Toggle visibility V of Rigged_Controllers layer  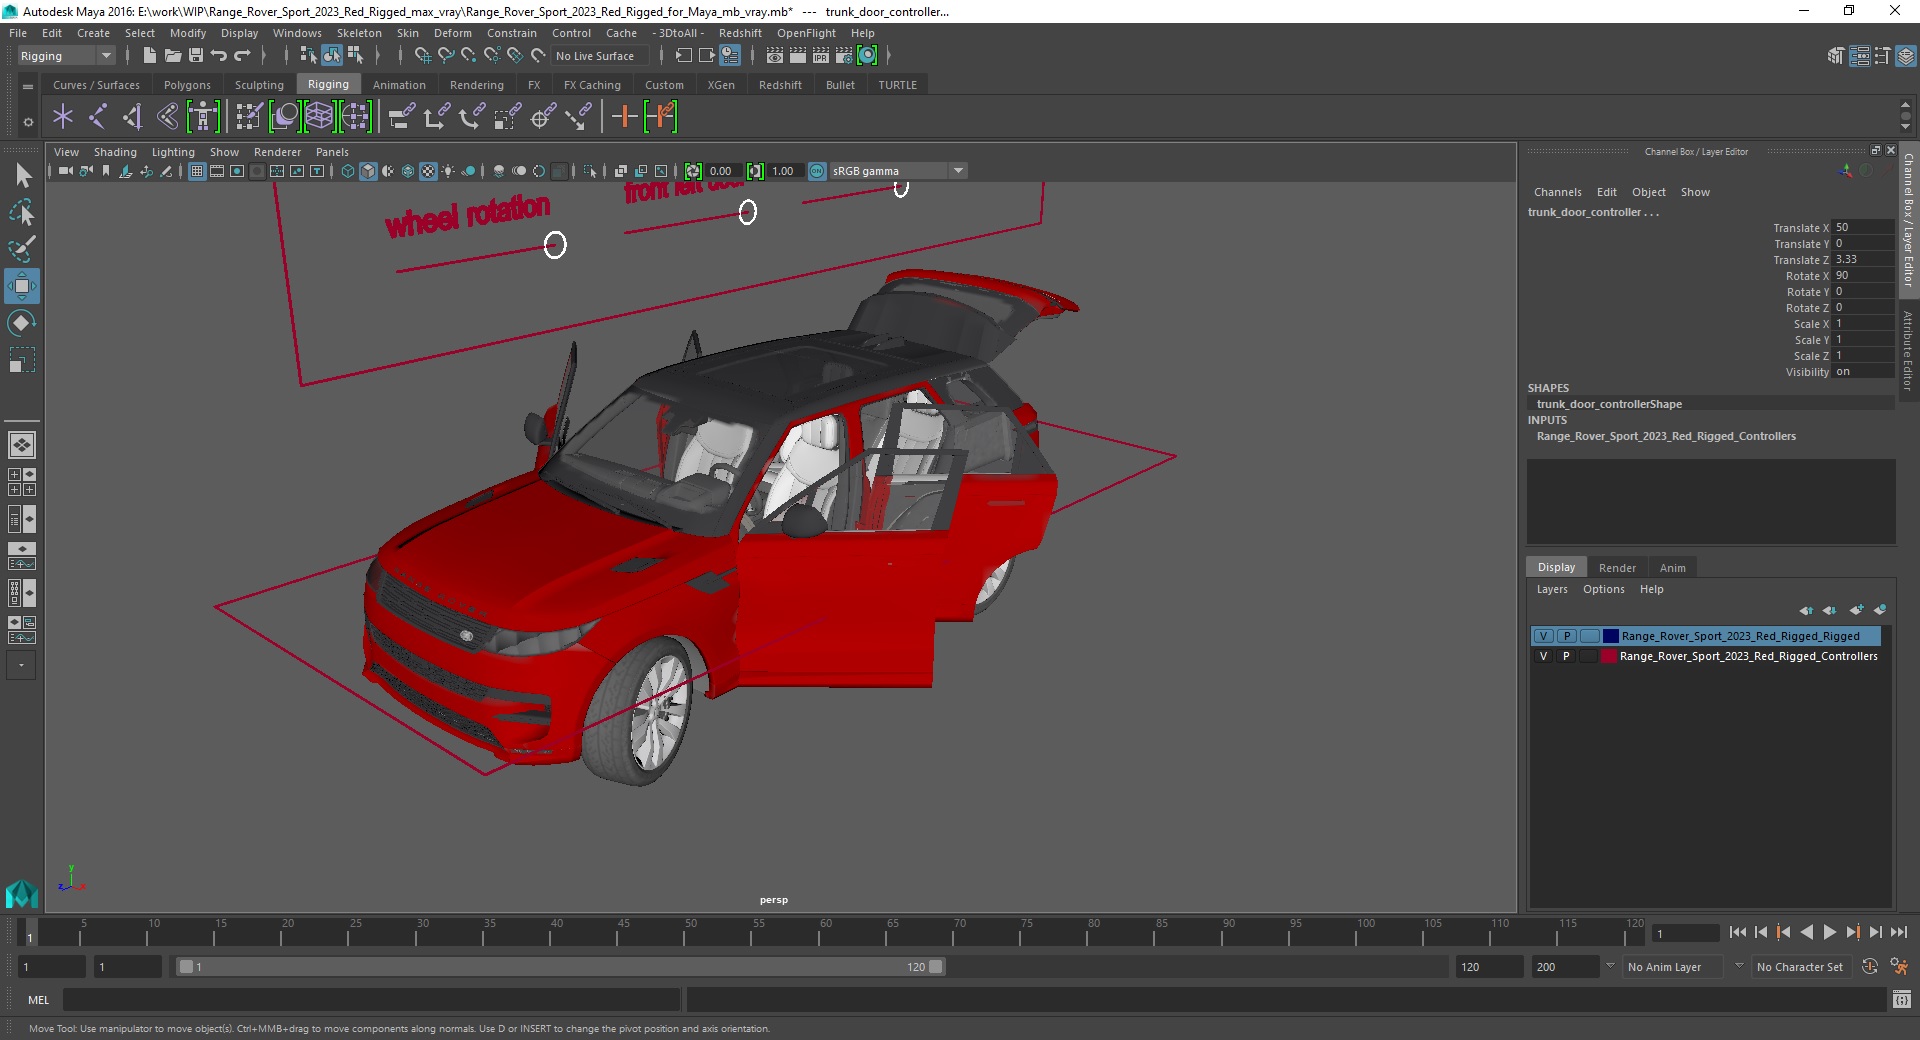click(1544, 656)
